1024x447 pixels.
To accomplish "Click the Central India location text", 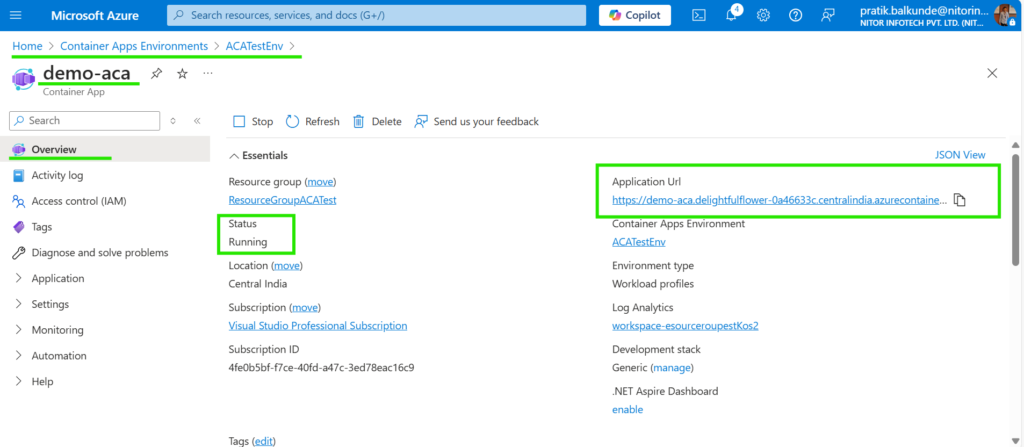I will pyautogui.click(x=258, y=284).
